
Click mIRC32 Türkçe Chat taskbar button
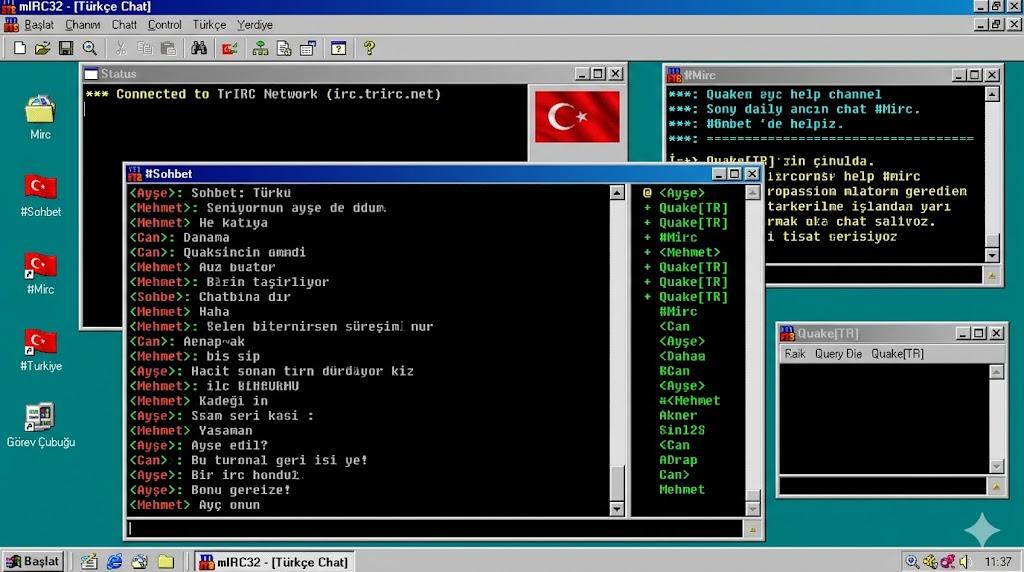tap(274, 562)
